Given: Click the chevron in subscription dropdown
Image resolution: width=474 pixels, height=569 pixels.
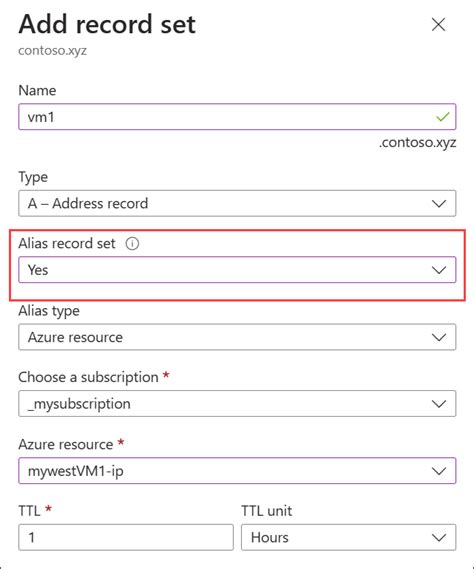Looking at the screenshot, I should 439,404.
